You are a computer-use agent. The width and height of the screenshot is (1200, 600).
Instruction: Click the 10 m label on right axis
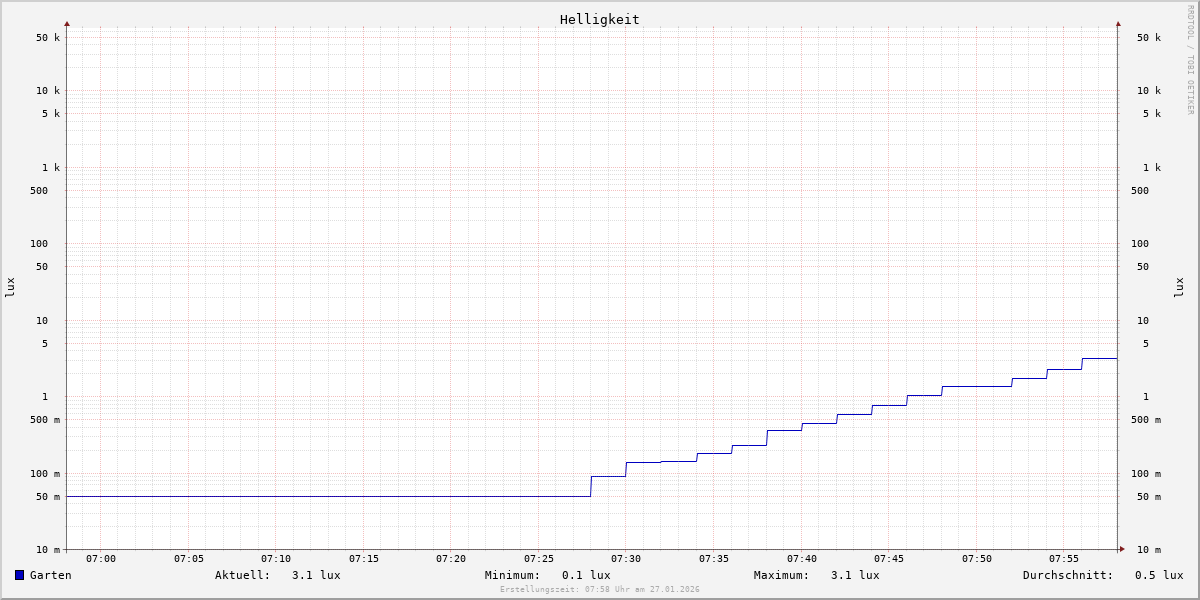pyautogui.click(x=1148, y=550)
